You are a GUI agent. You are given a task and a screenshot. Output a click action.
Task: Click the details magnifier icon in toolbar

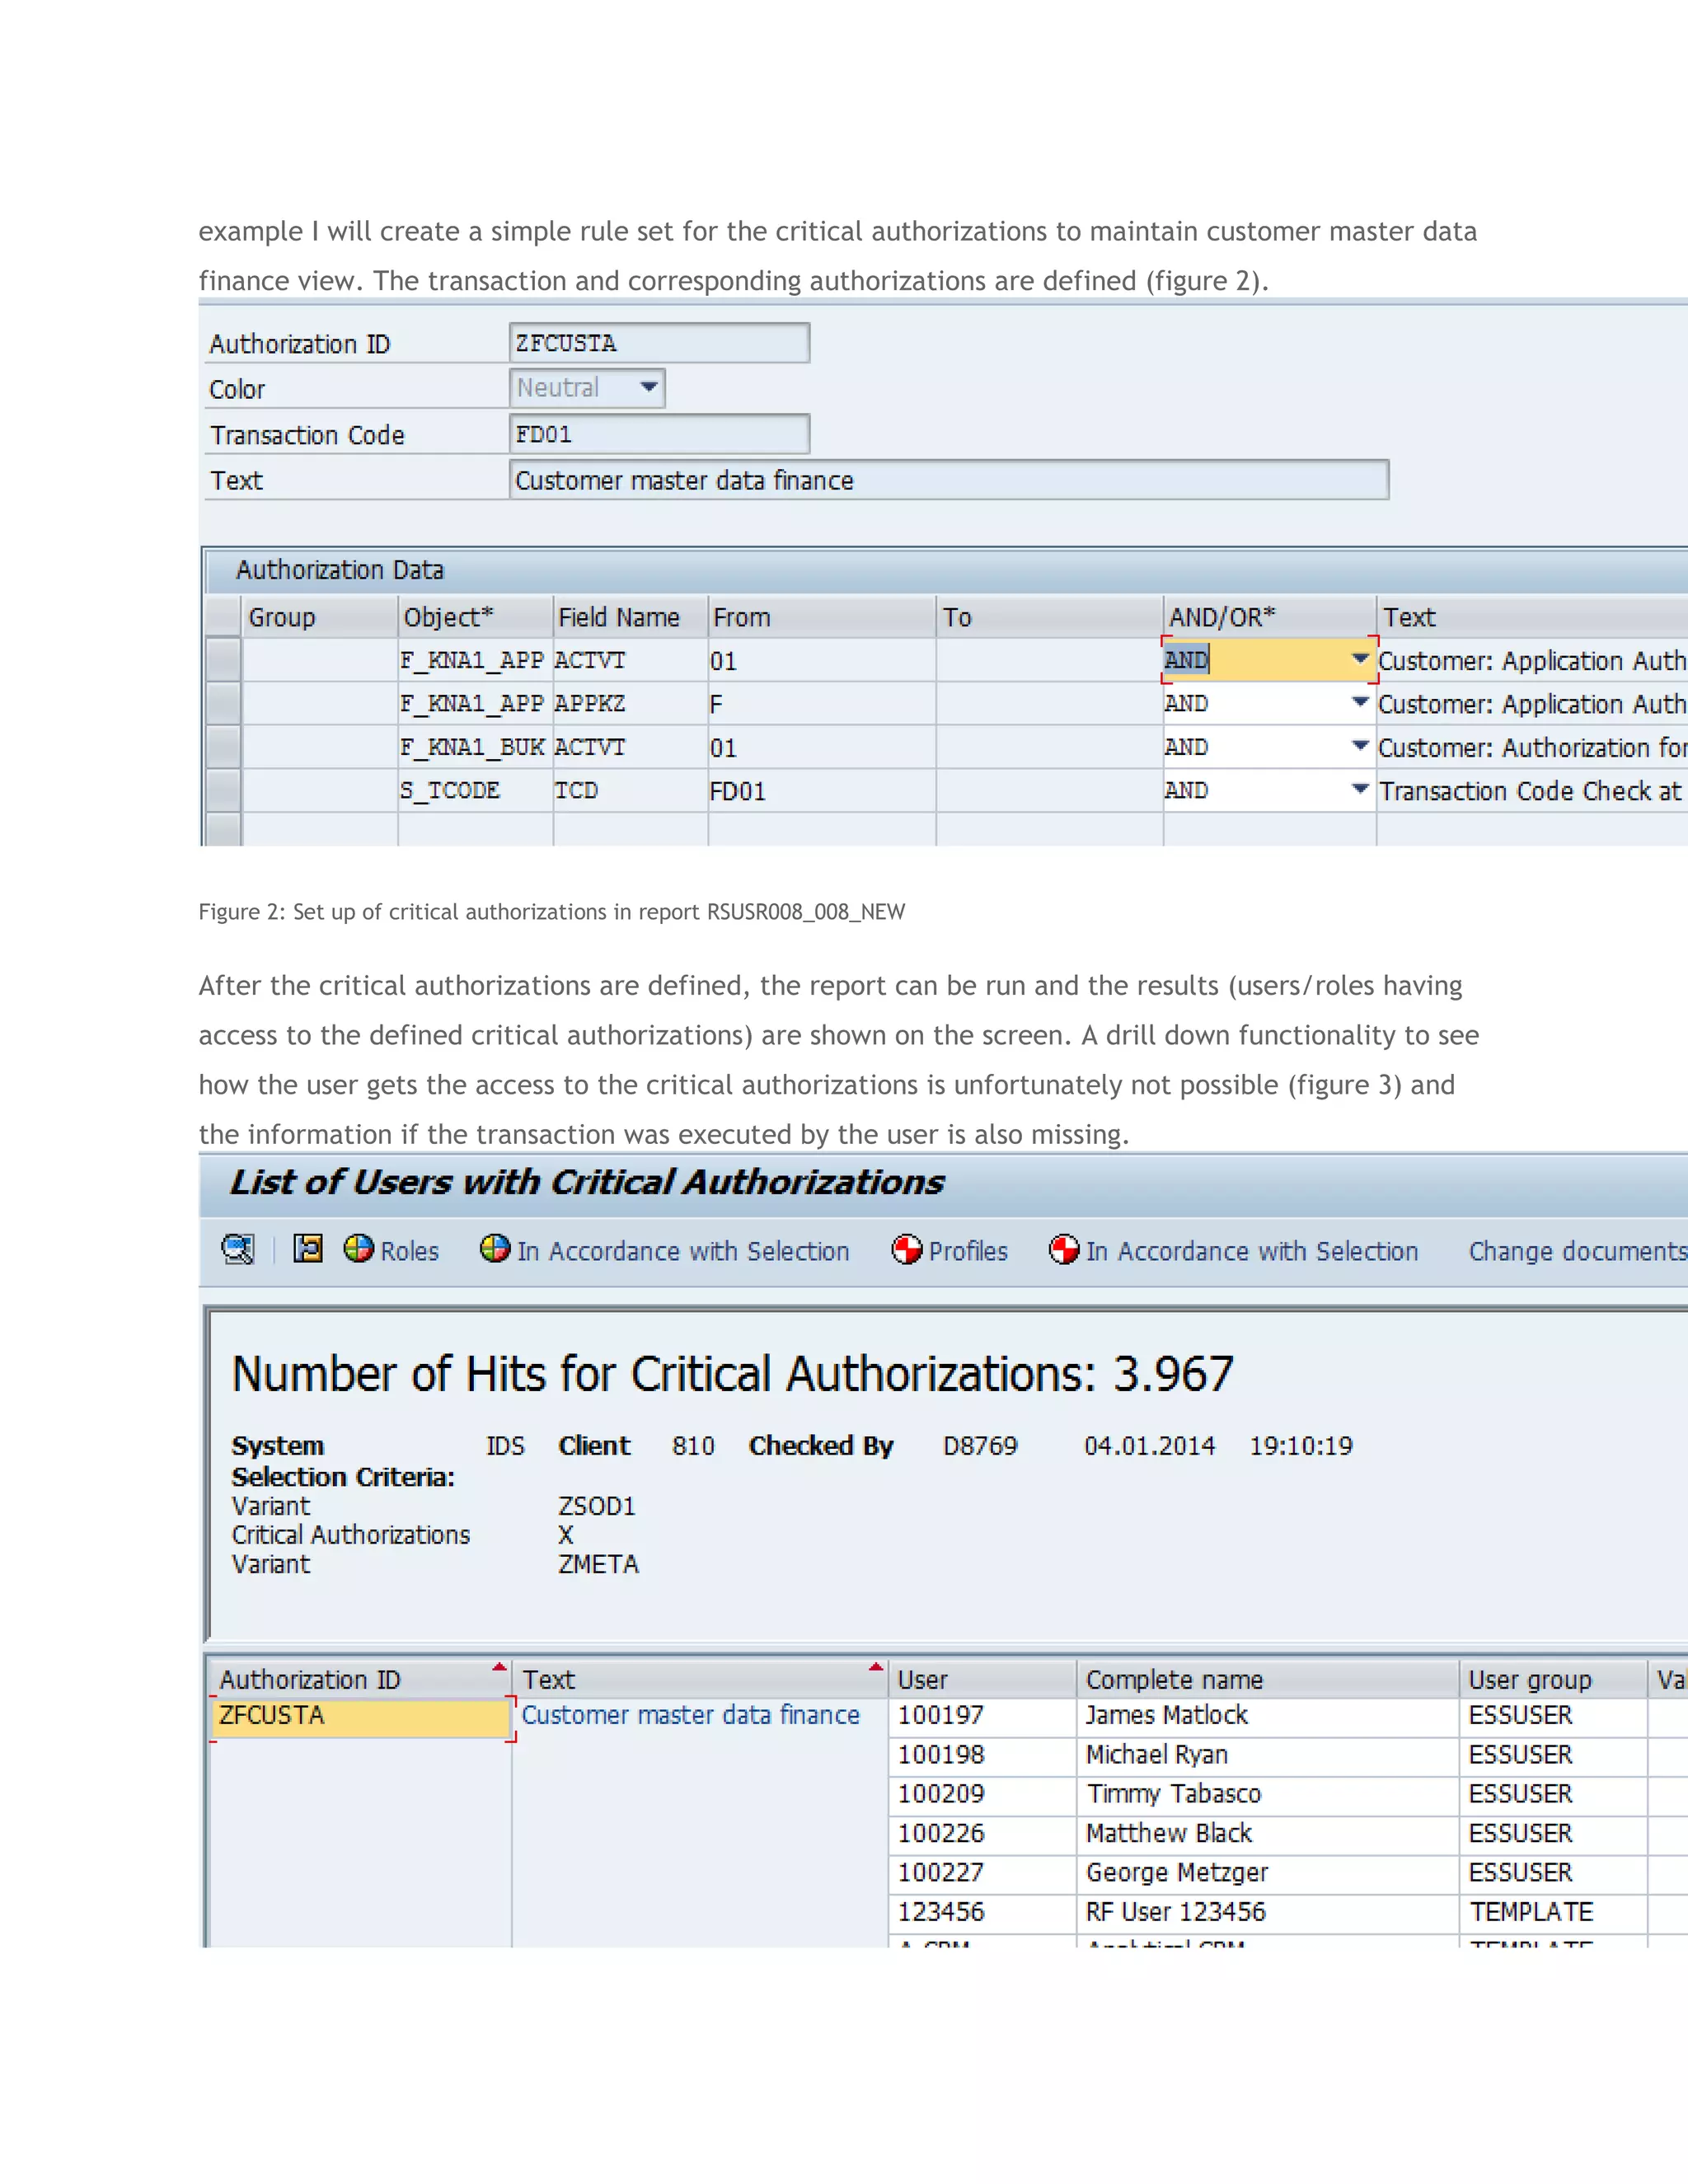tap(238, 1249)
